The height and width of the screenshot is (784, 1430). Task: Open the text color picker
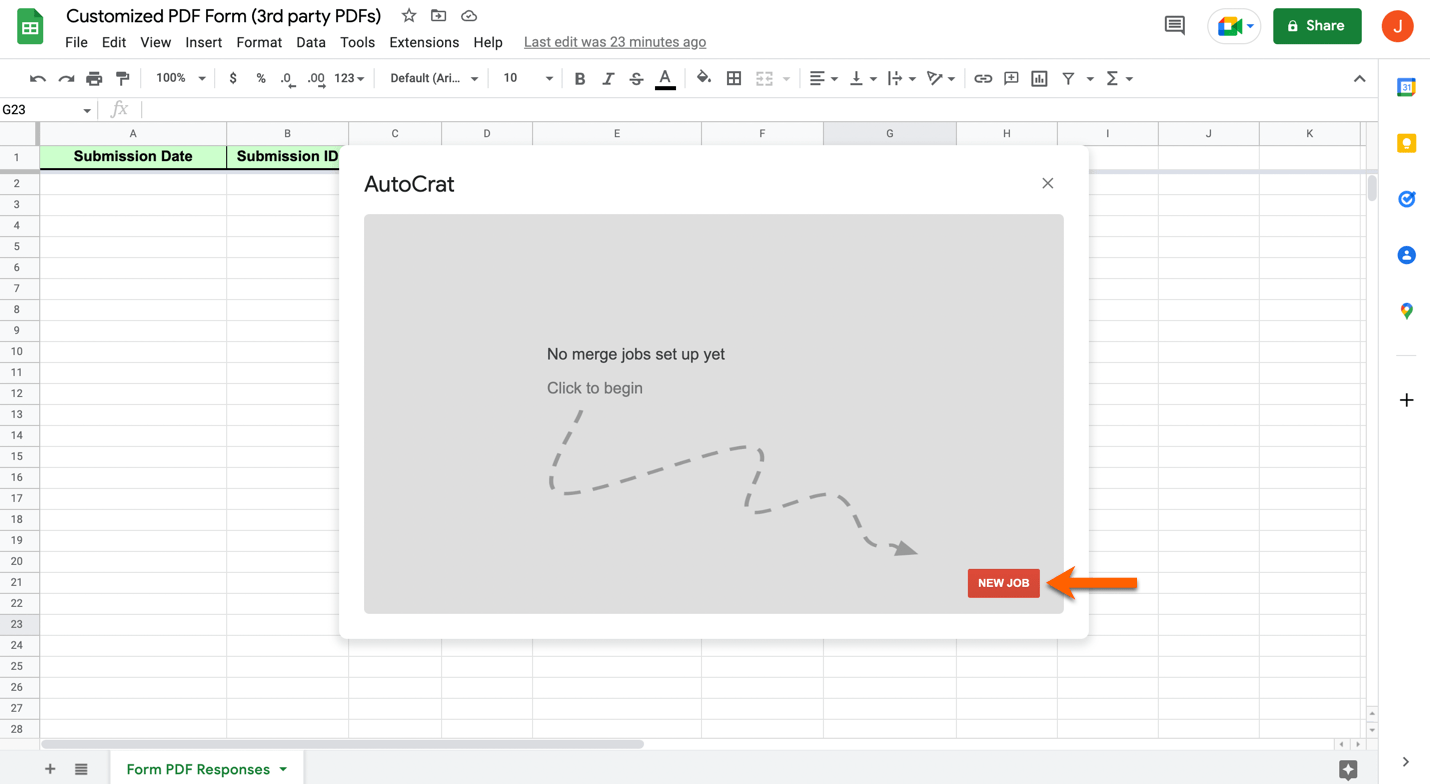coord(665,79)
